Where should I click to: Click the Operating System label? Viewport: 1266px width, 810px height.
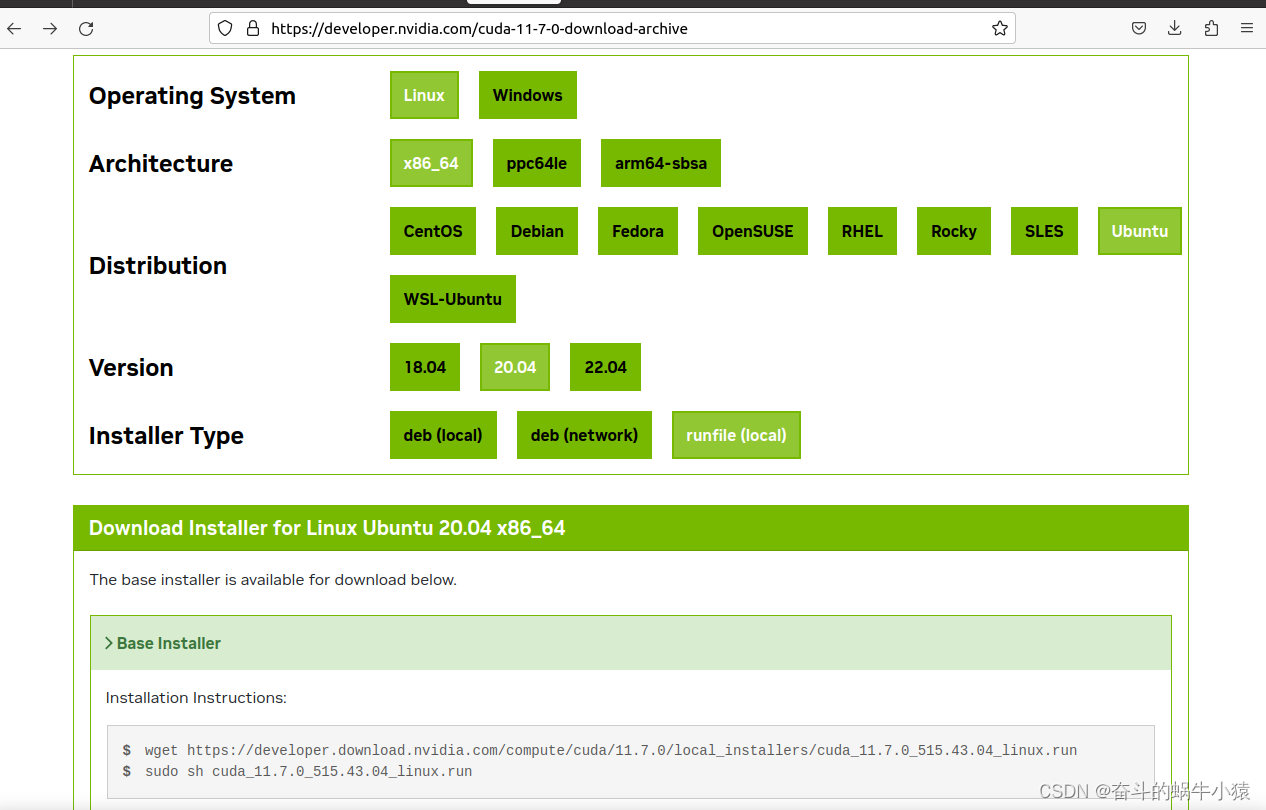click(192, 96)
